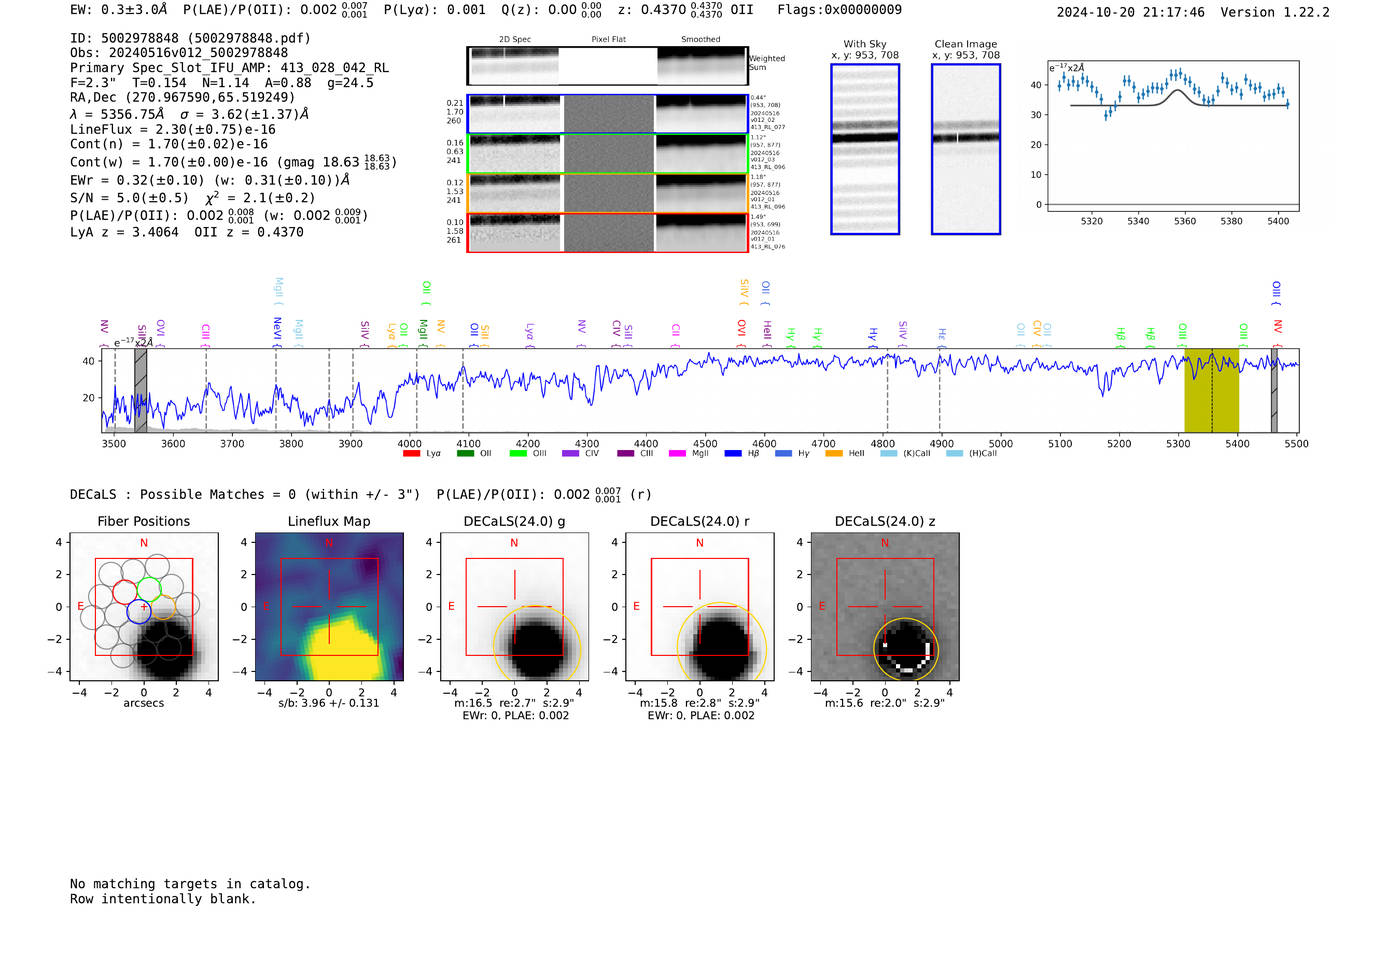1400x953 pixels.
Task: Open the Fiber Positions thumbnail image
Action: (144, 608)
